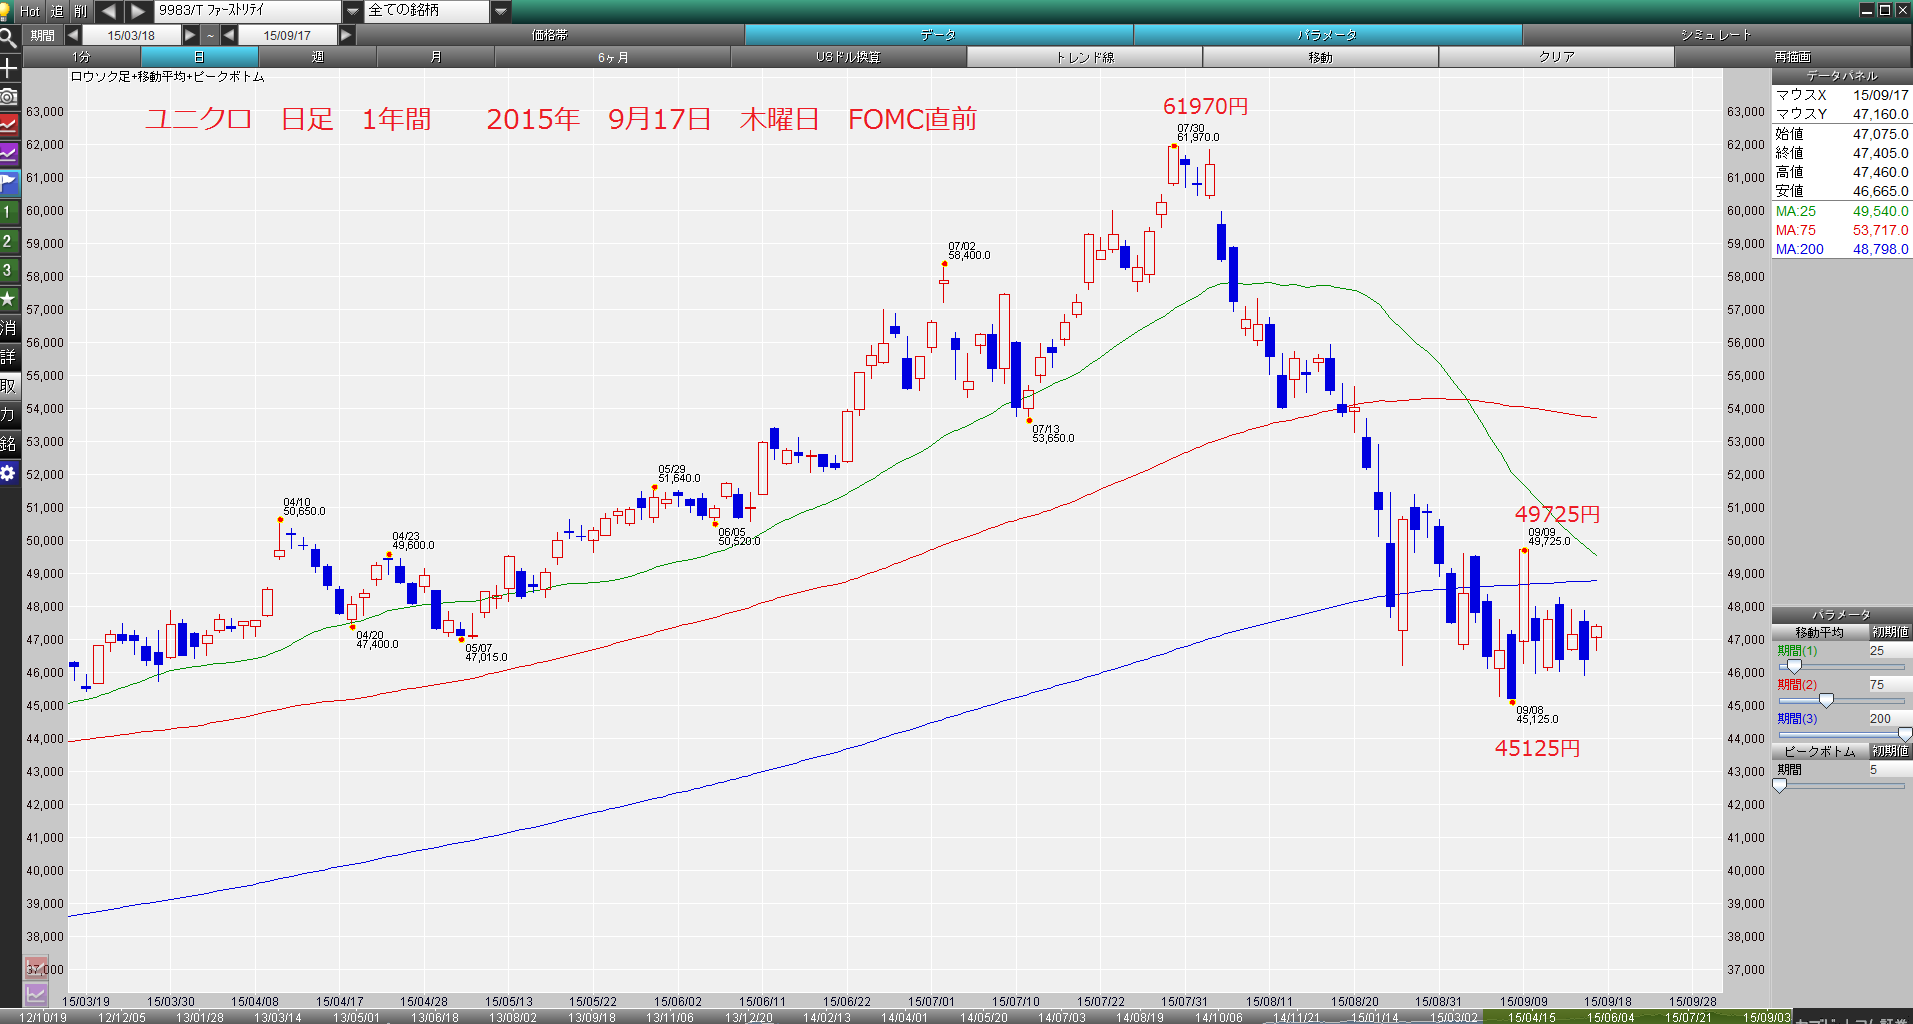Reset 移動平均 with 初期値 button
1913x1024 pixels.
coord(1891,632)
